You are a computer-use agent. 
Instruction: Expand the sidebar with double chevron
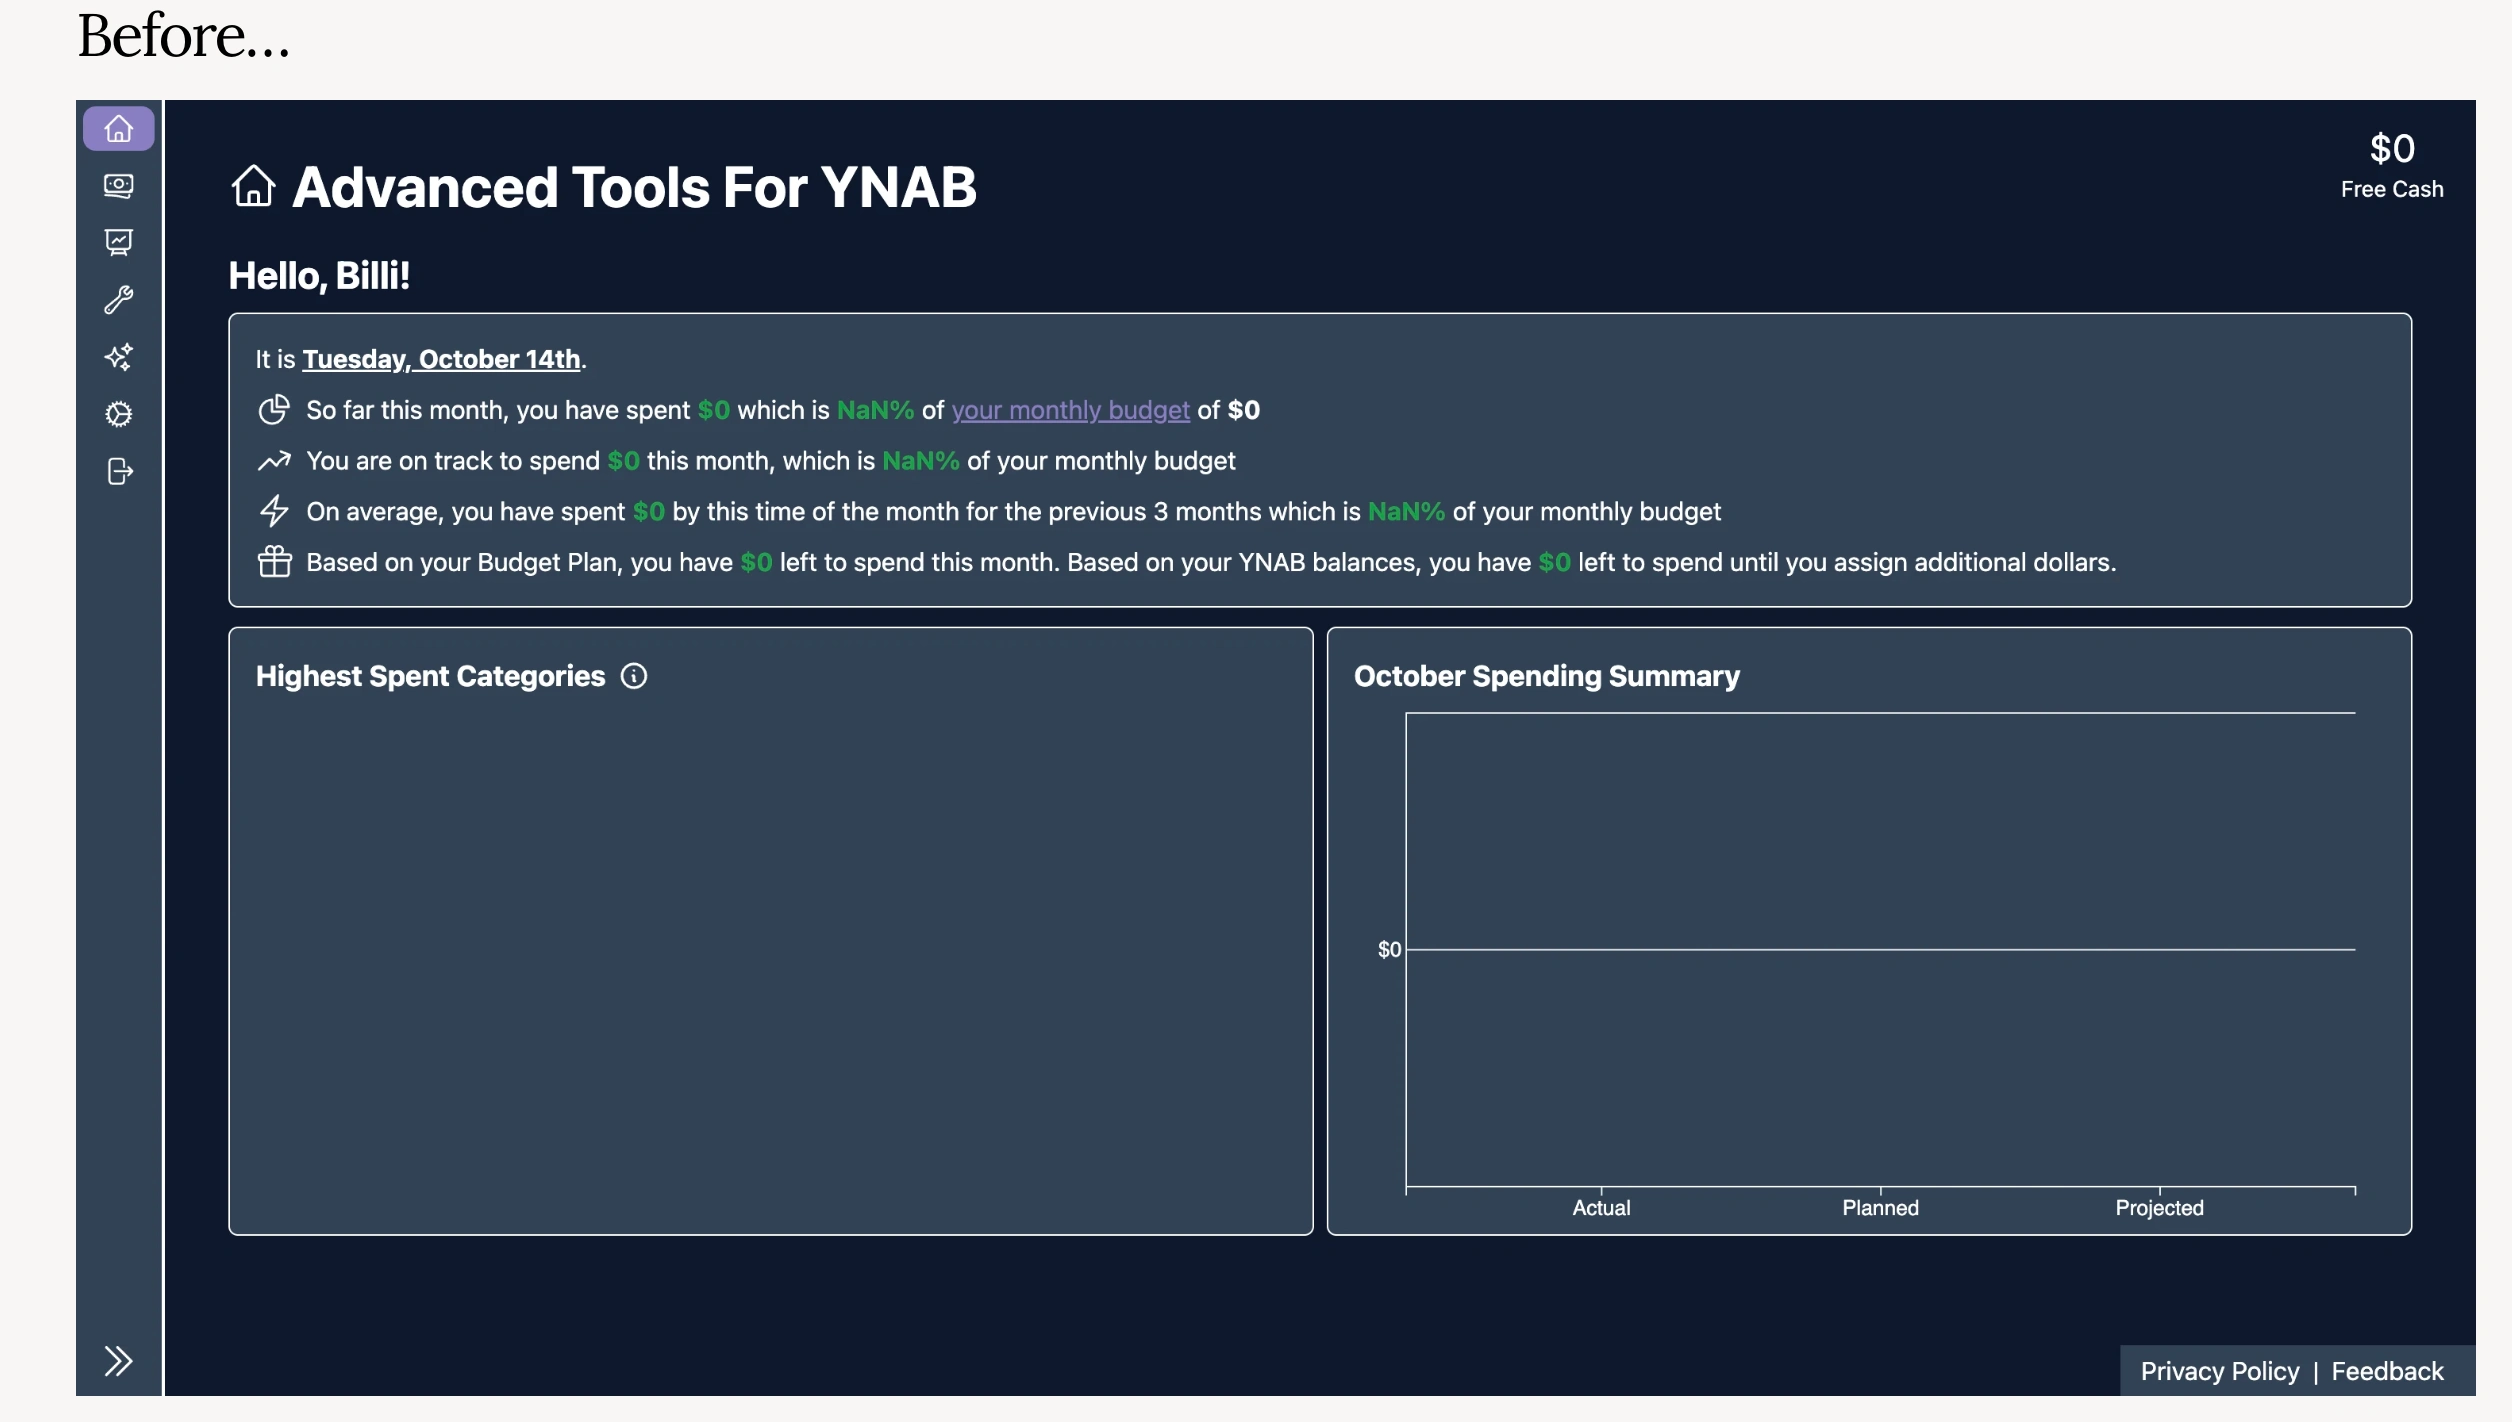118,1361
